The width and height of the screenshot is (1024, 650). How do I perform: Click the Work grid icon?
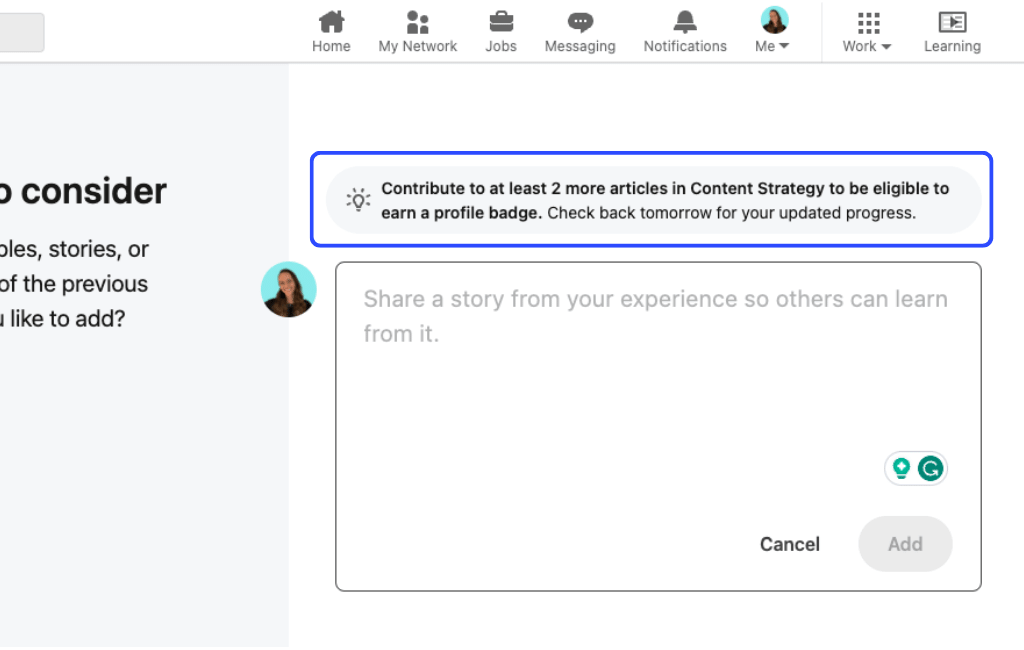(x=866, y=20)
